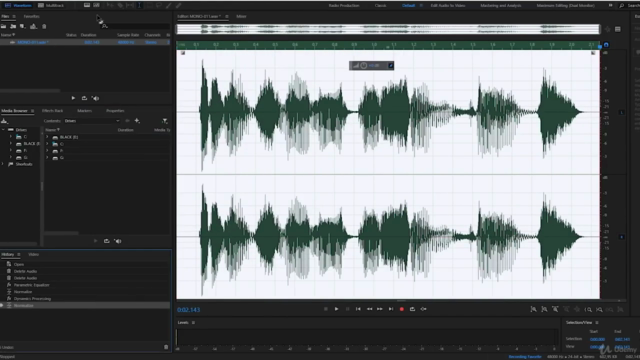Collapse the Drives tree node
The image size is (640, 360).
coord(3,130)
